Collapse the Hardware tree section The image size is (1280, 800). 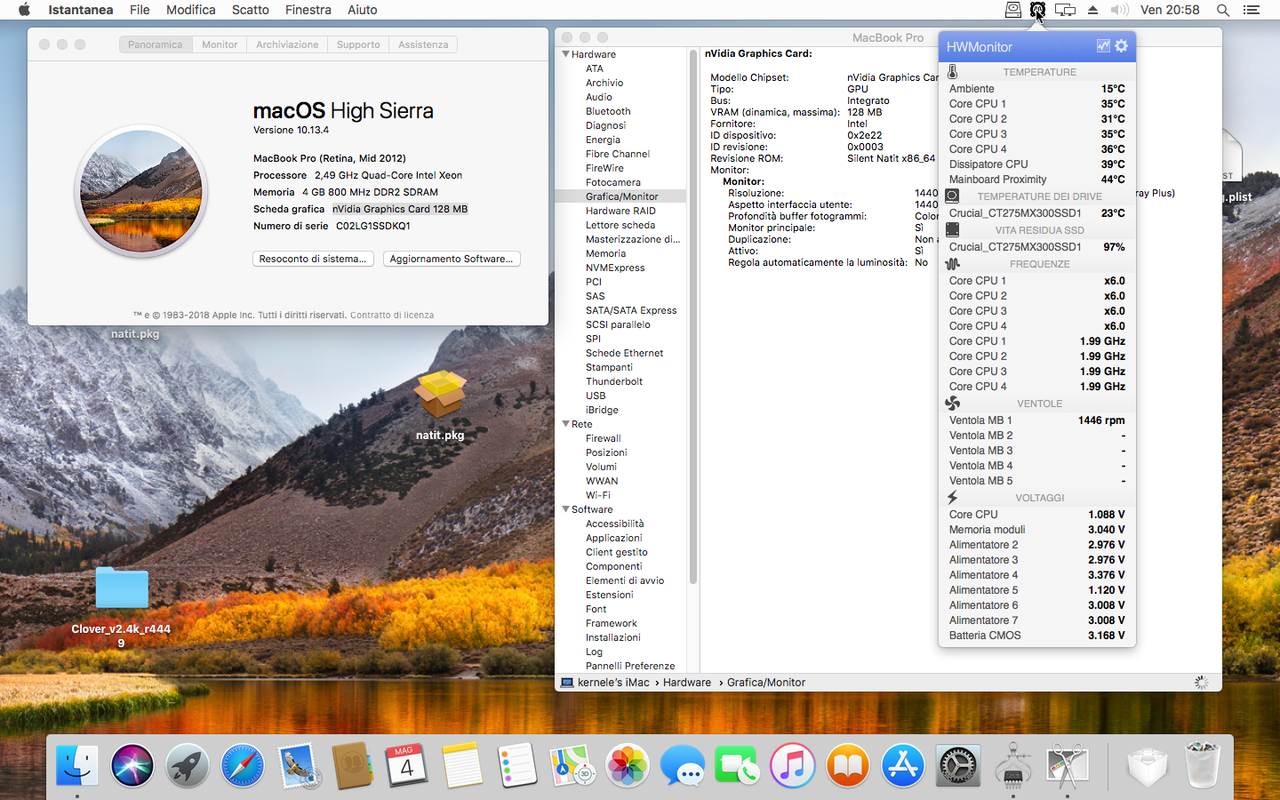point(566,54)
